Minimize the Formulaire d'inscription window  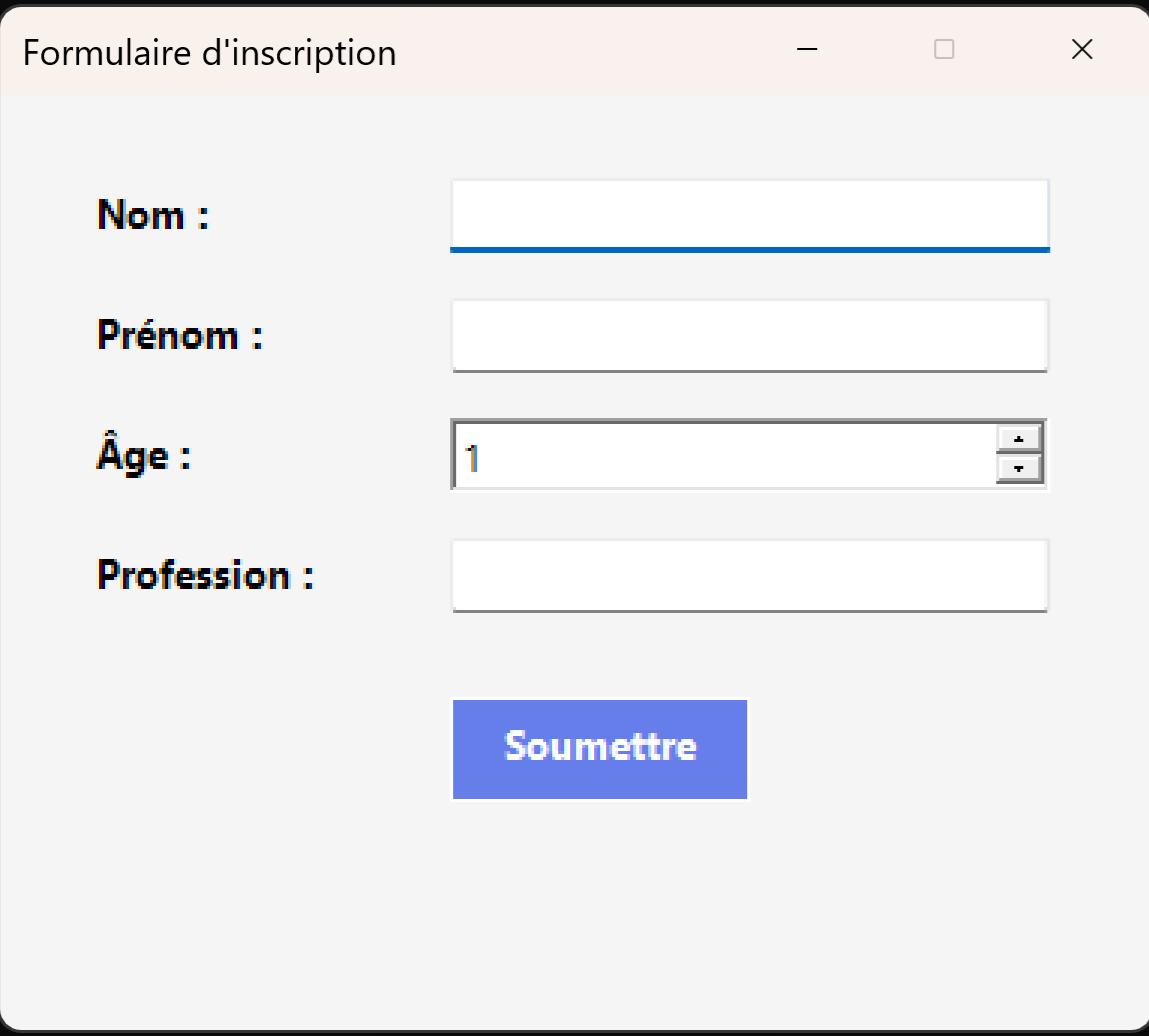click(807, 49)
